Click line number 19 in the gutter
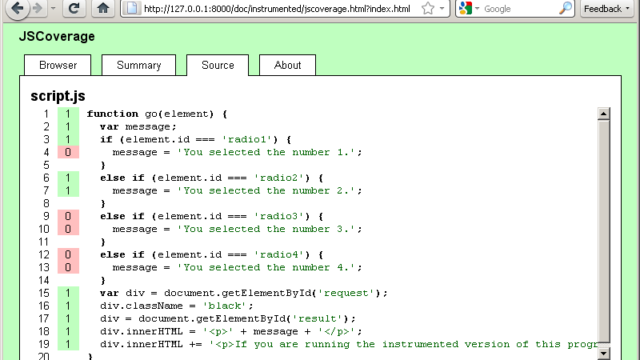640x360 pixels. 44,344
